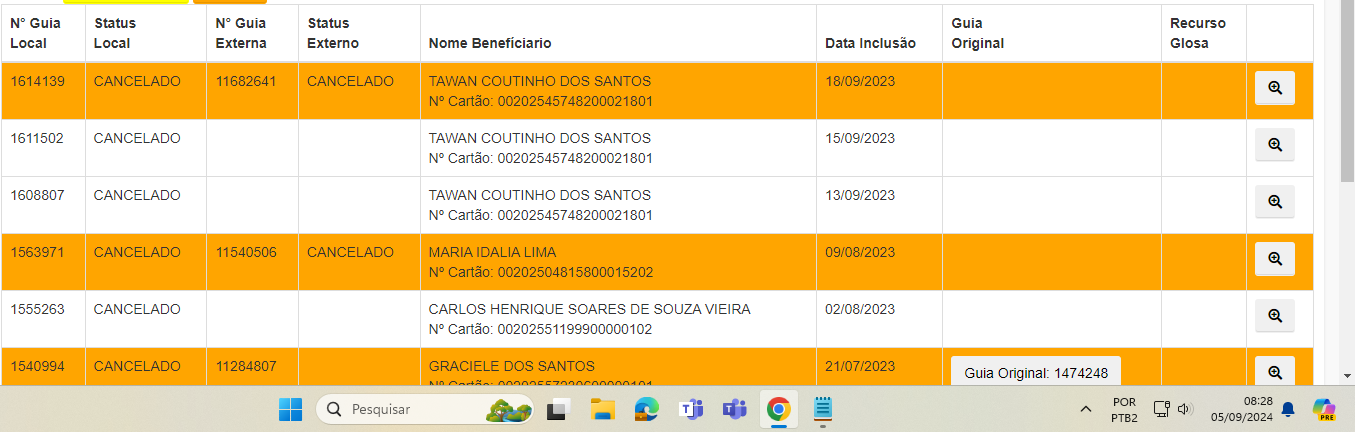1355x432 pixels.
Task: Select local guia number 1555263
Action: pyautogui.click(x=37, y=309)
